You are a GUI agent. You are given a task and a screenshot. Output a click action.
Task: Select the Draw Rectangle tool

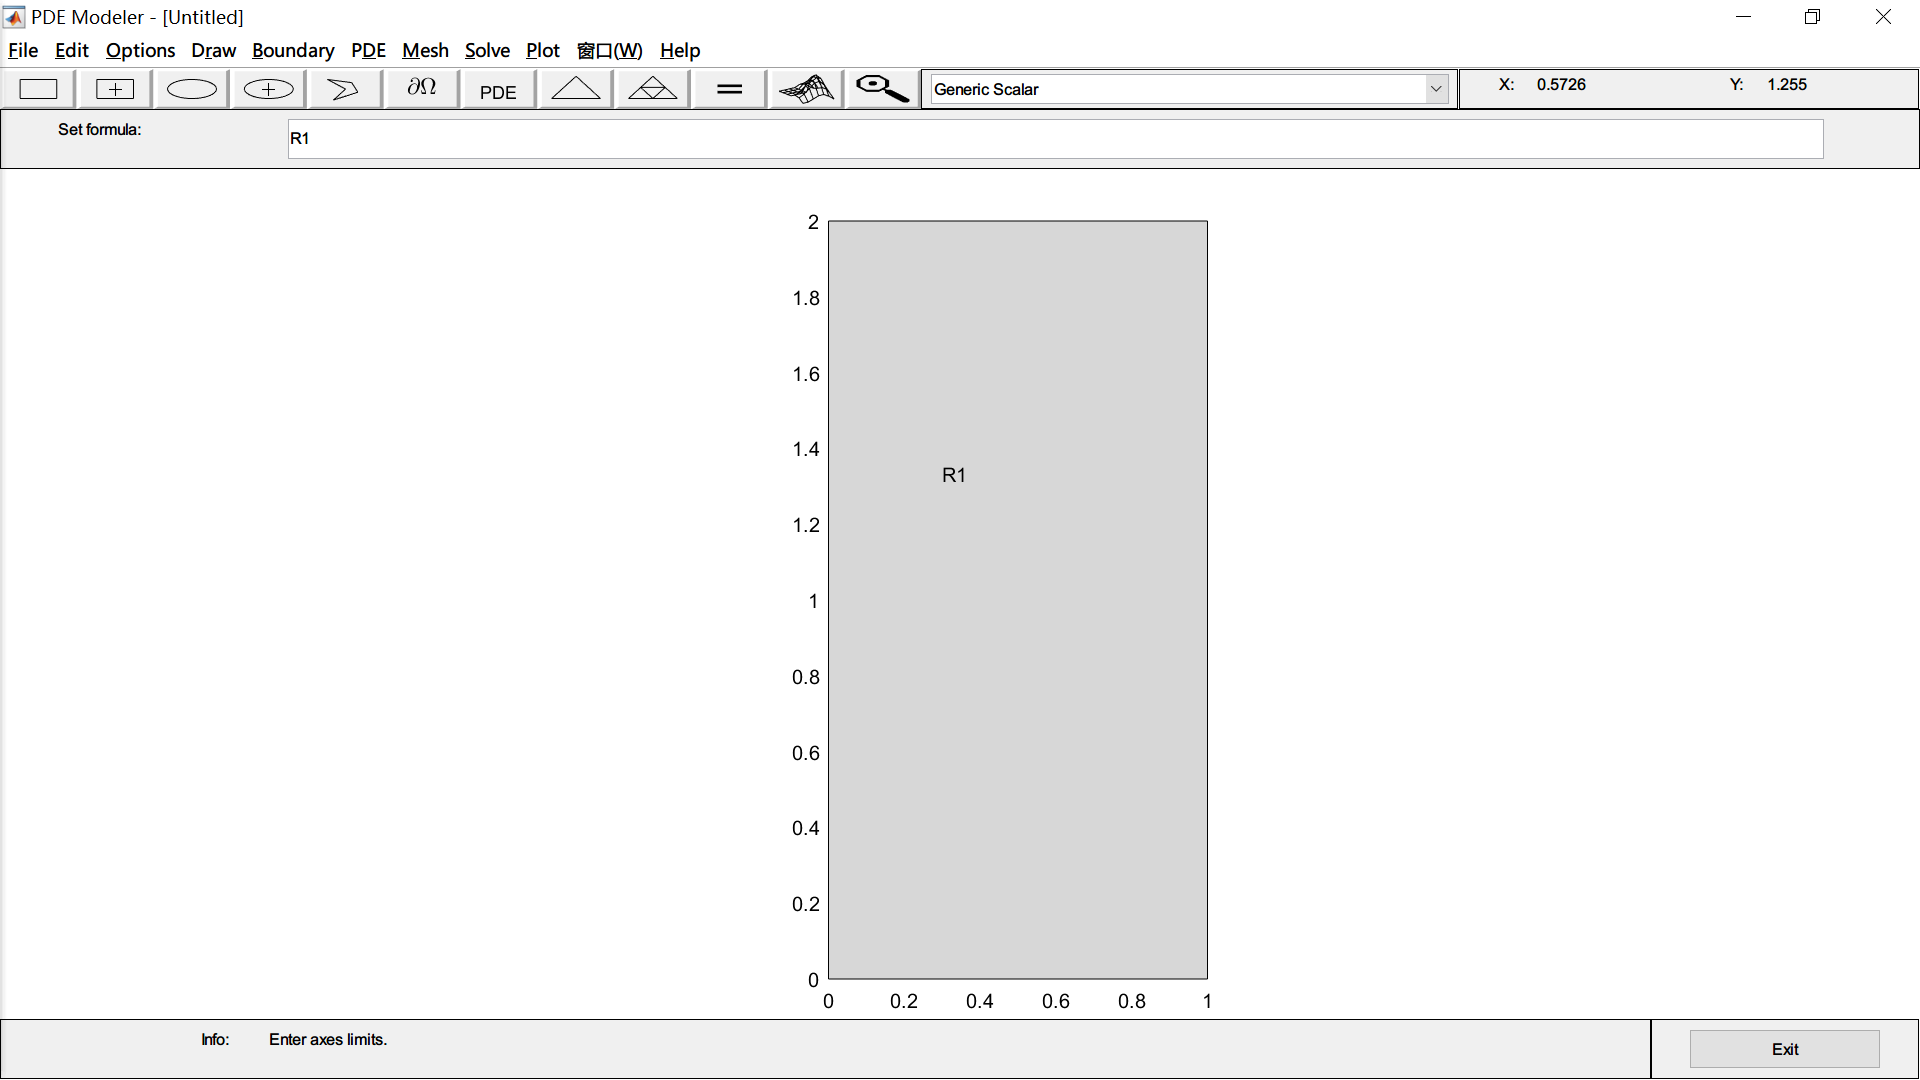(38, 88)
